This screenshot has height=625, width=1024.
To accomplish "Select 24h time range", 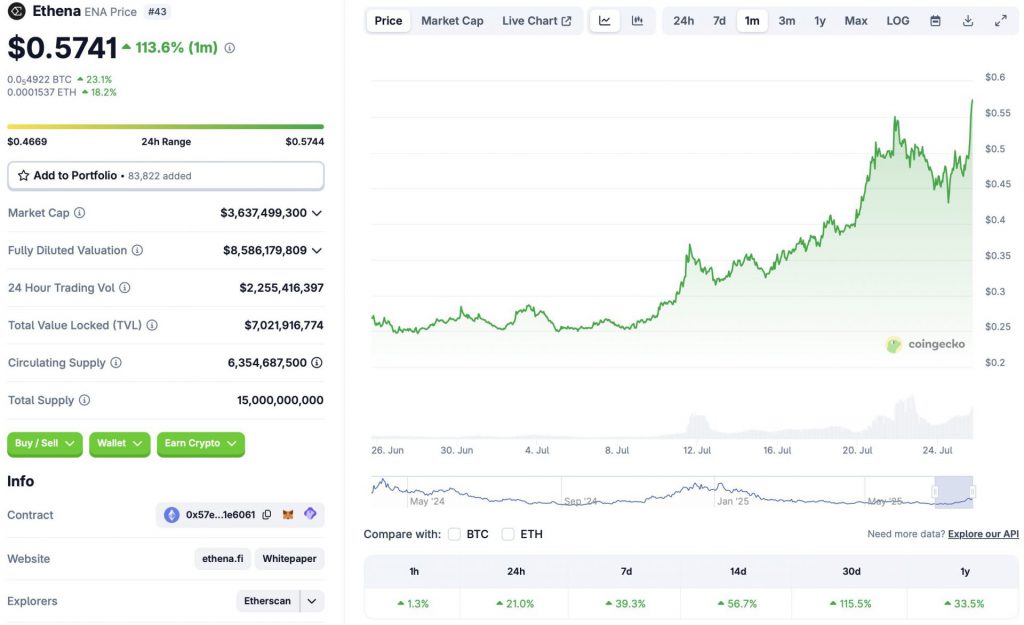I will click(684, 21).
